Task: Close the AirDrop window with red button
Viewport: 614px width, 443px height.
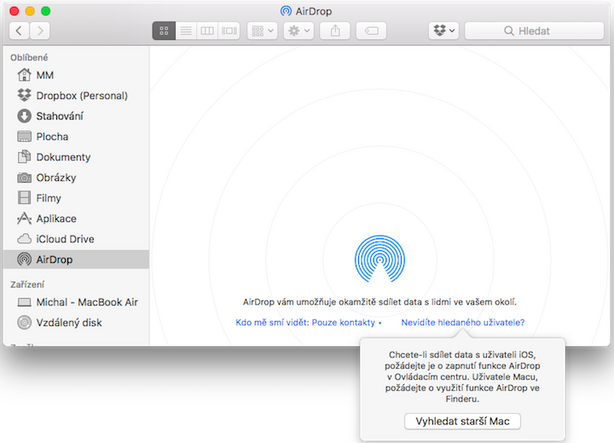Action: coord(14,11)
